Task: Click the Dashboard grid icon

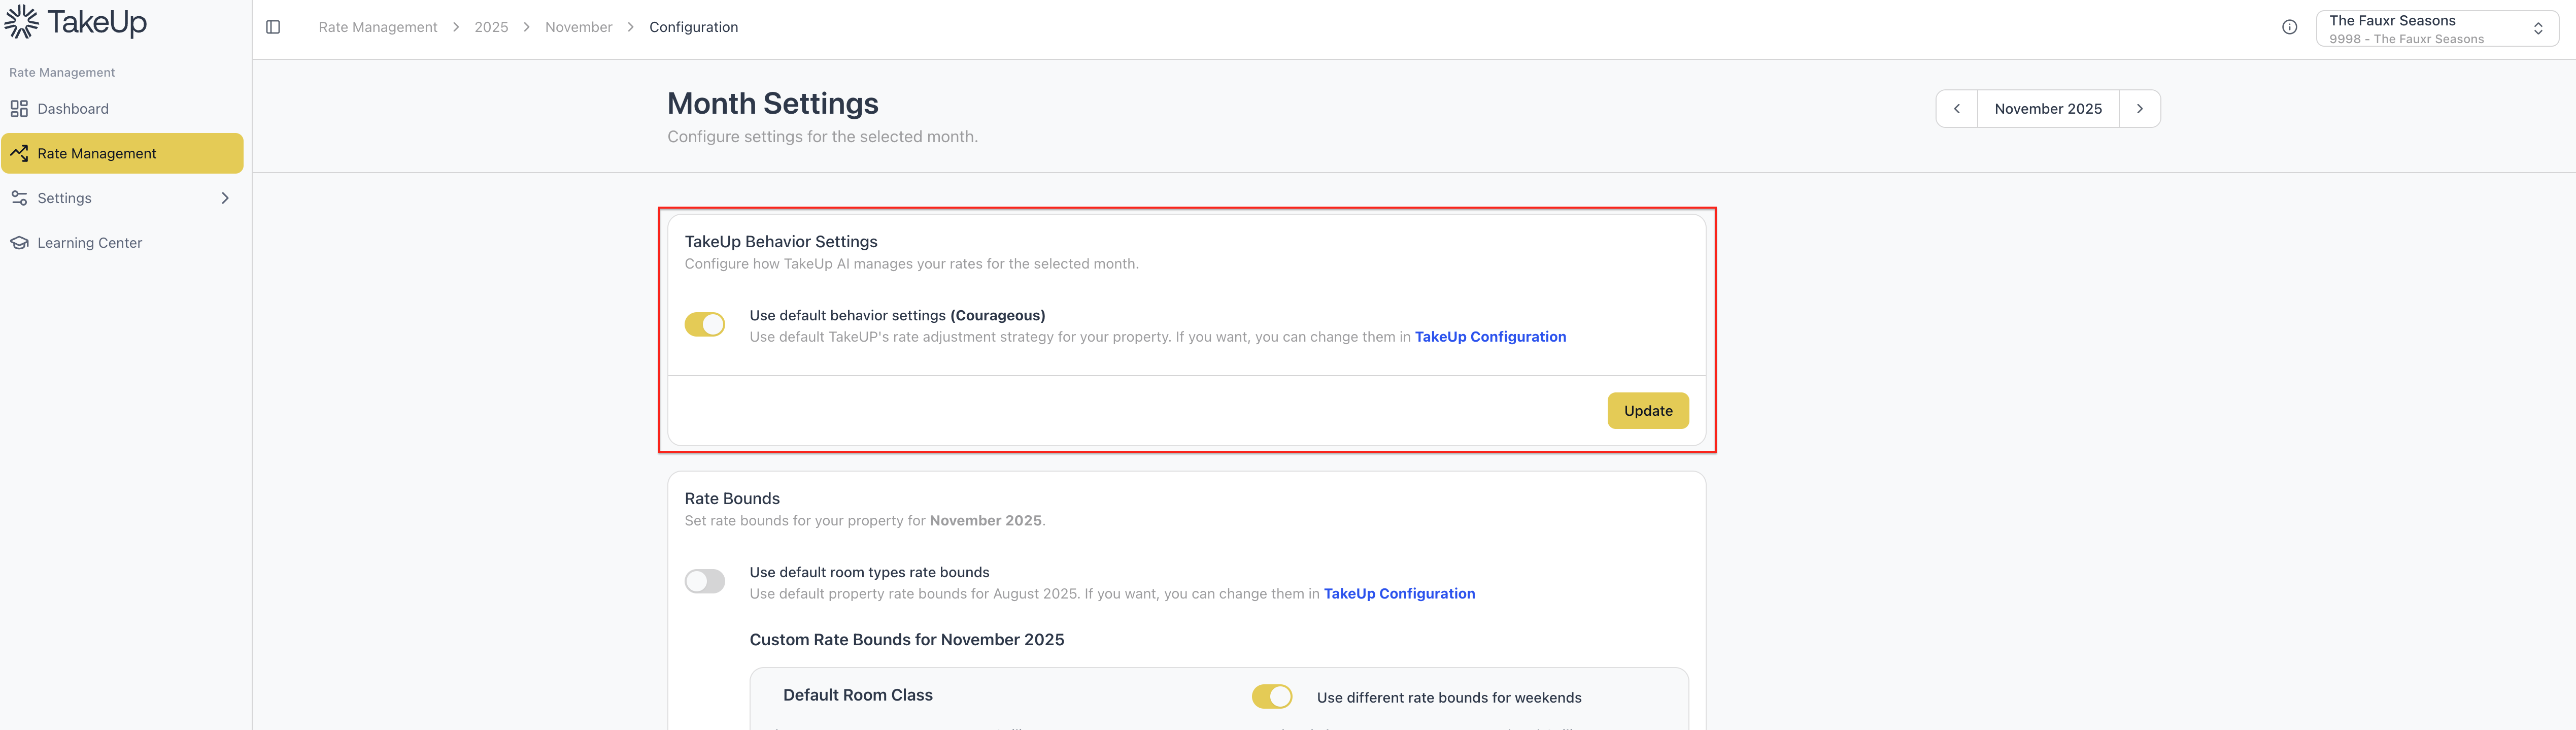Action: (19, 109)
